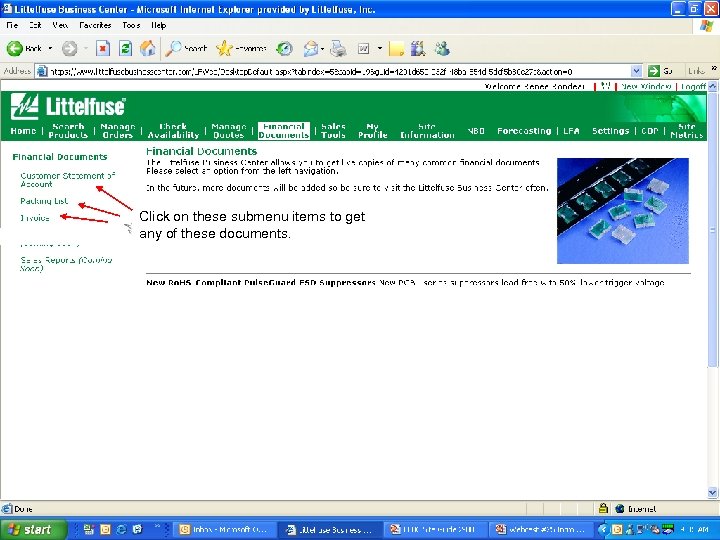The height and width of the screenshot is (540, 720).
Task: Go to the Home tab
Action: 23,131
